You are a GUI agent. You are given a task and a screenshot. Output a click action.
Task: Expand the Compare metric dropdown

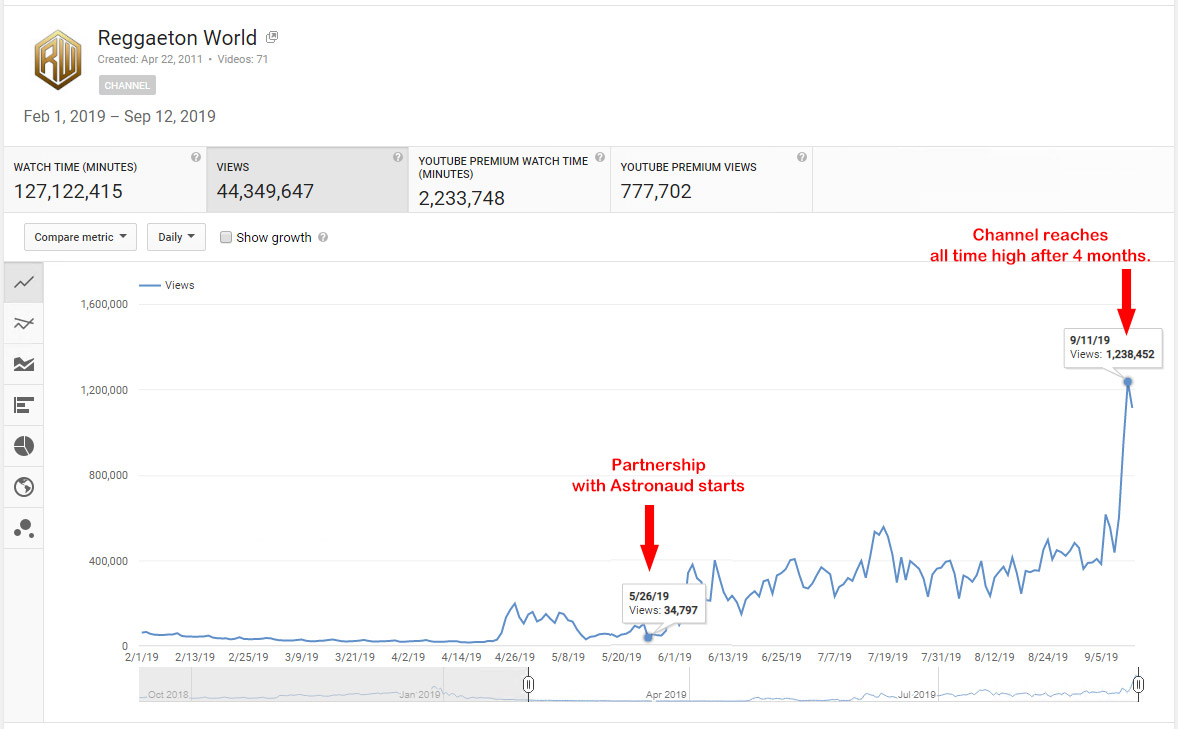[x=80, y=237]
